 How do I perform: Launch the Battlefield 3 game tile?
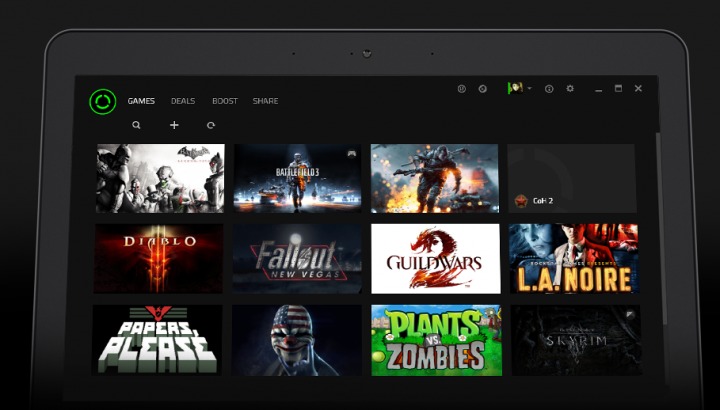(x=297, y=178)
